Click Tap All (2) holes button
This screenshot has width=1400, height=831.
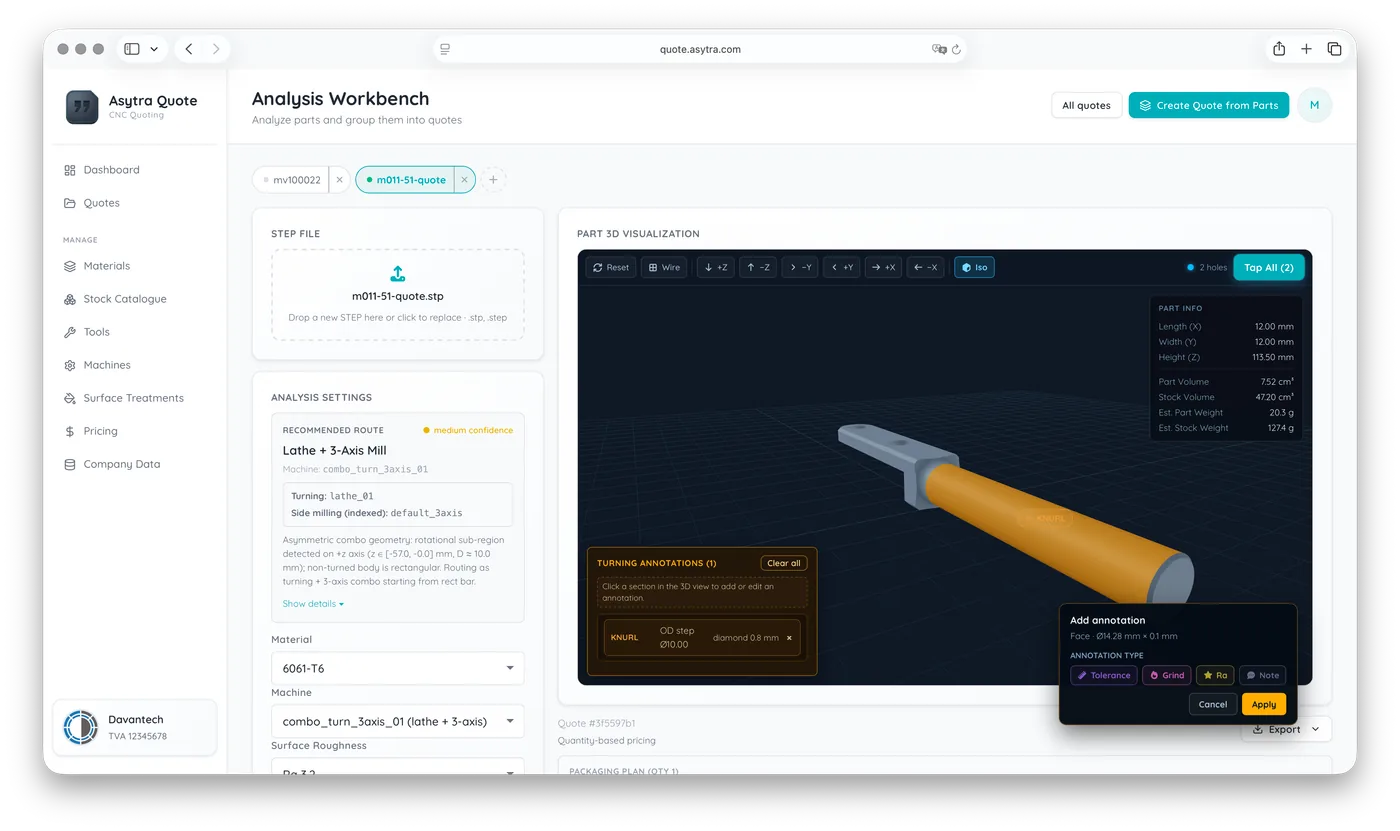1268,267
